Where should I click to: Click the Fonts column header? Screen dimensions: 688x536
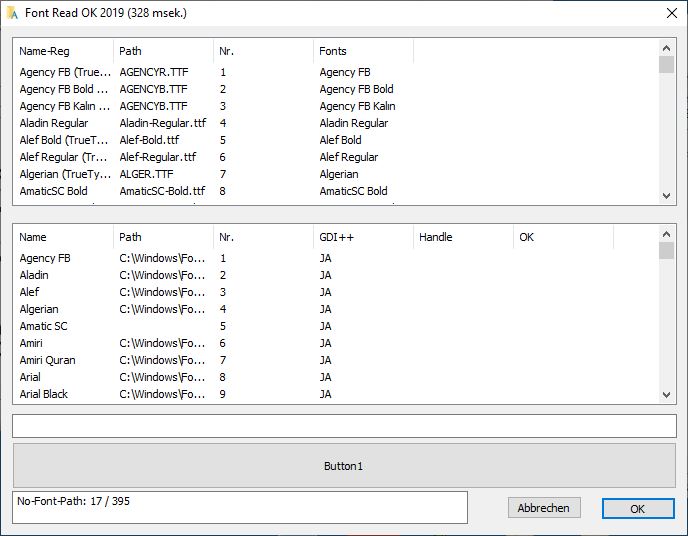click(363, 51)
